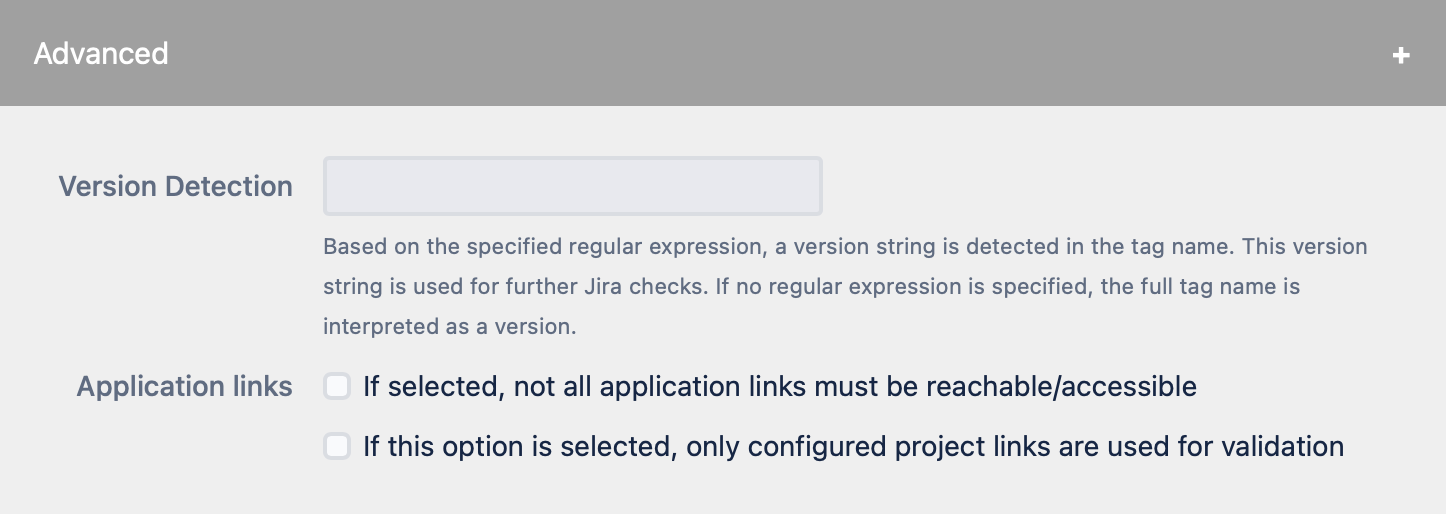The width and height of the screenshot is (1446, 514).
Task: Collapse the section via the Advanced title
Action: pyautogui.click(x=101, y=54)
